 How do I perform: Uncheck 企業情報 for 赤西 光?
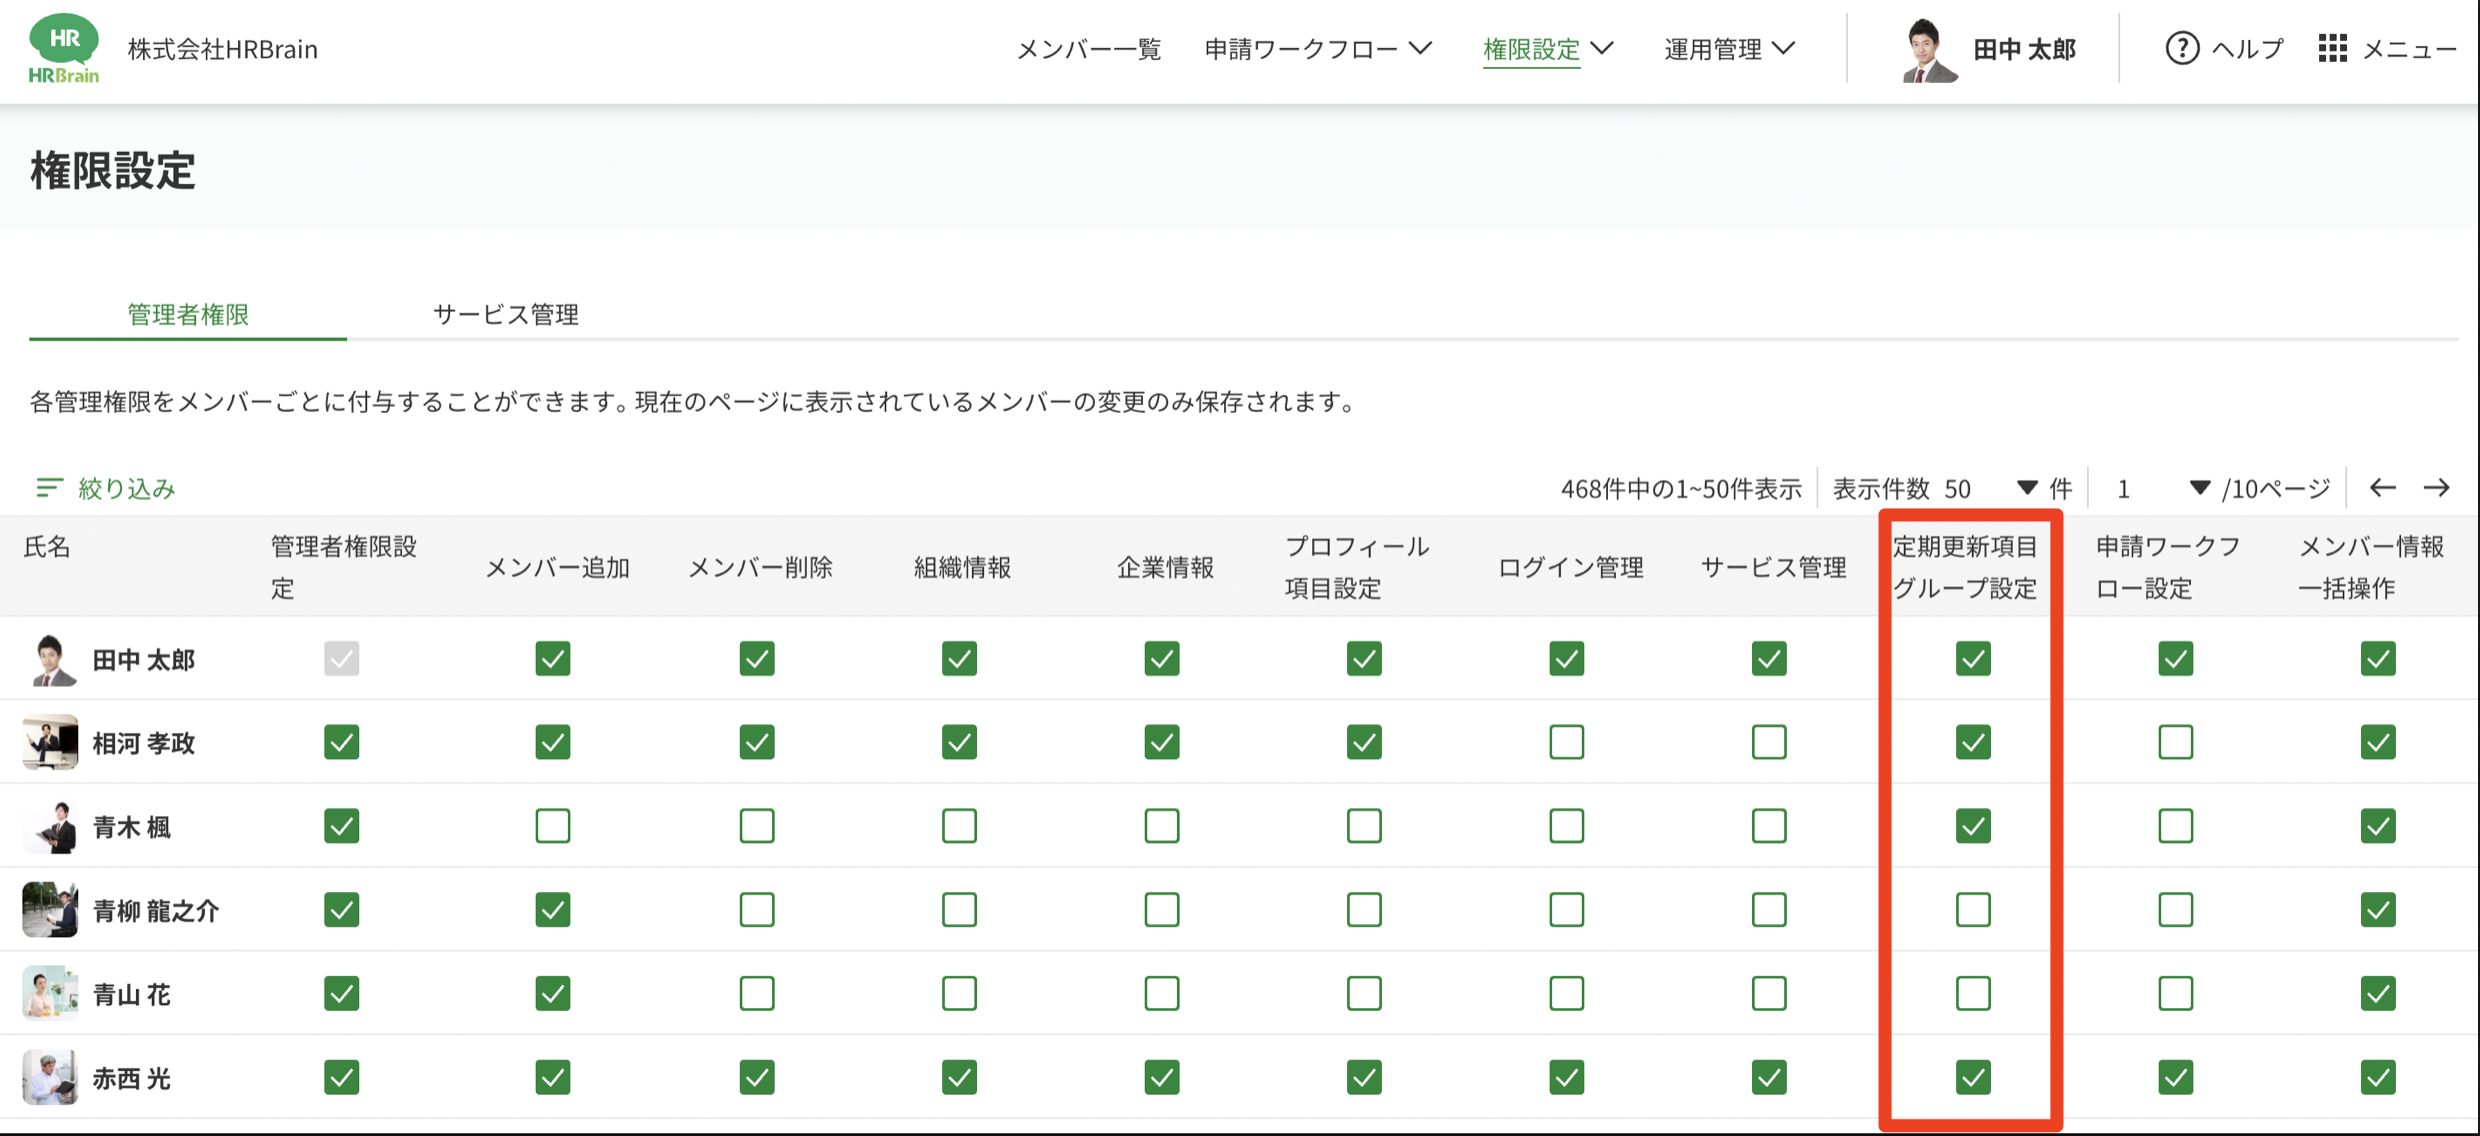[x=1162, y=1077]
